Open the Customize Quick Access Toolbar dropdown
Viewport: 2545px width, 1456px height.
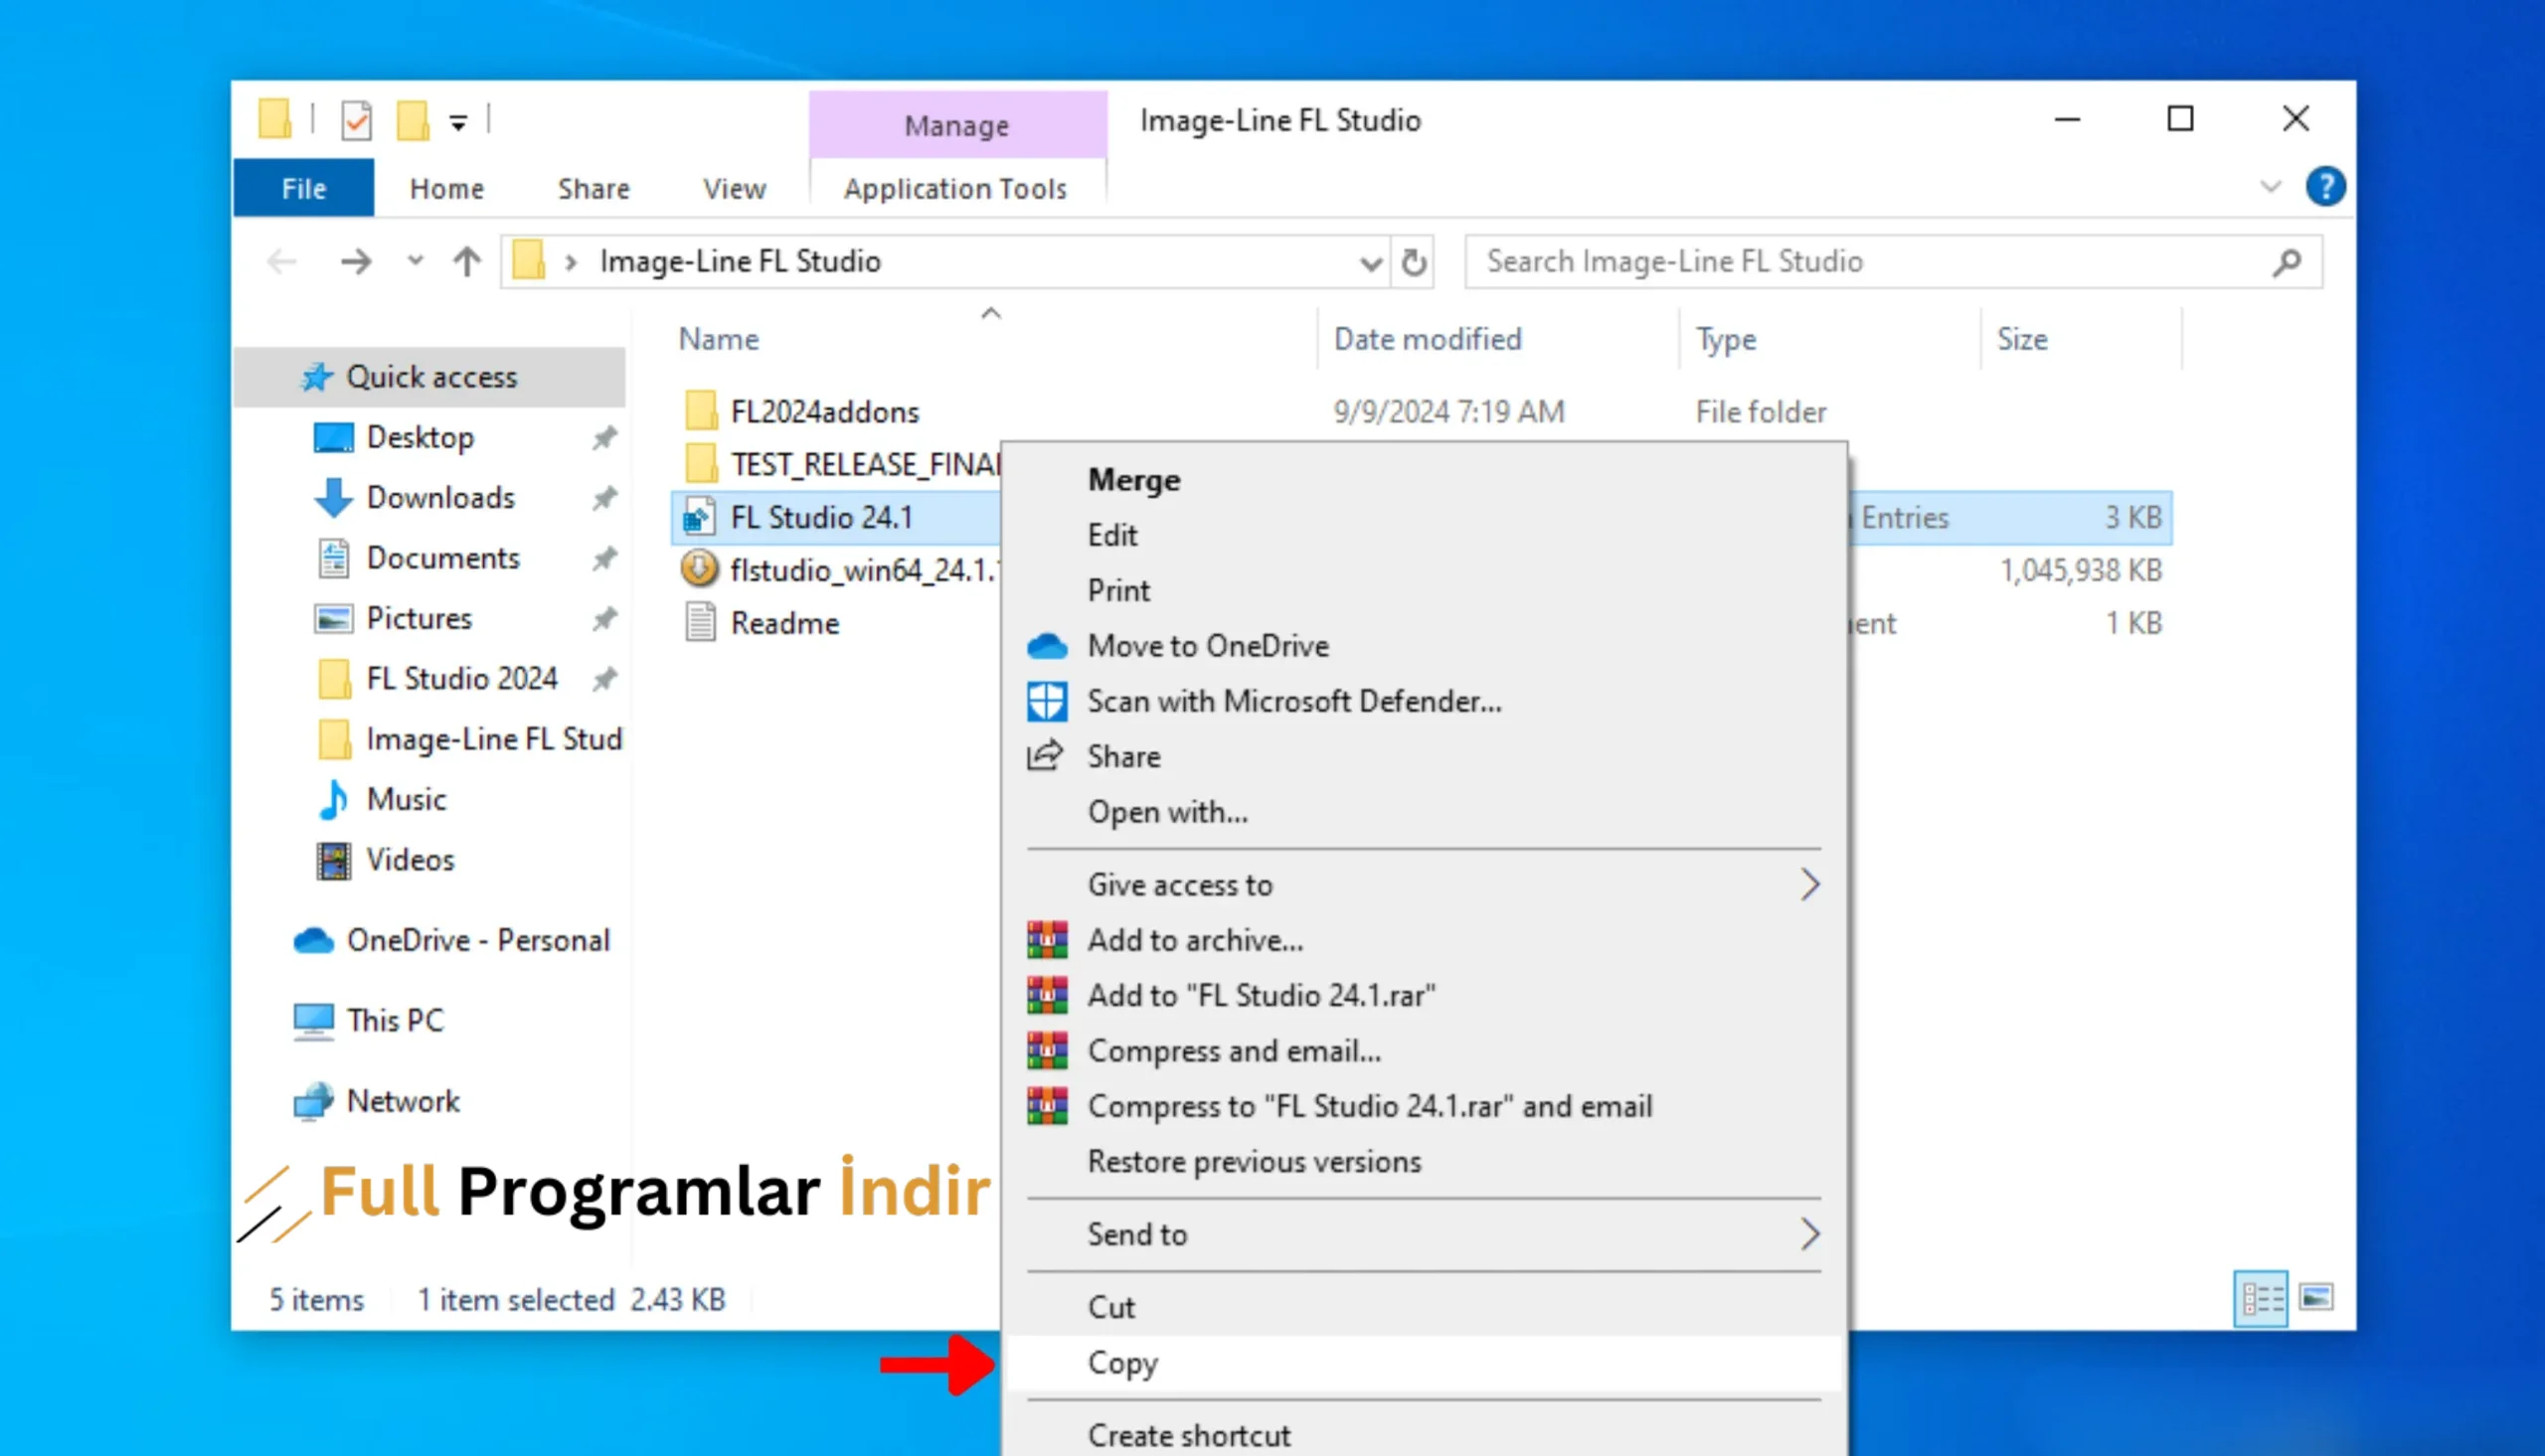tap(458, 123)
